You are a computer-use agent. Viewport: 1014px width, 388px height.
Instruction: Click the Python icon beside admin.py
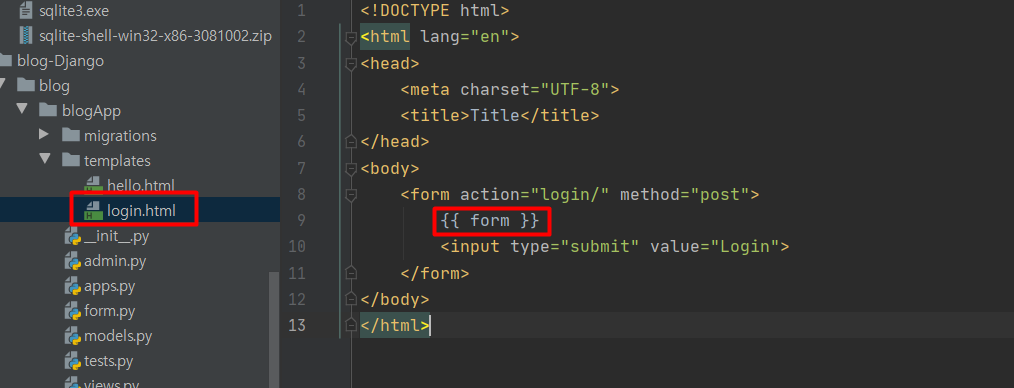(72, 261)
